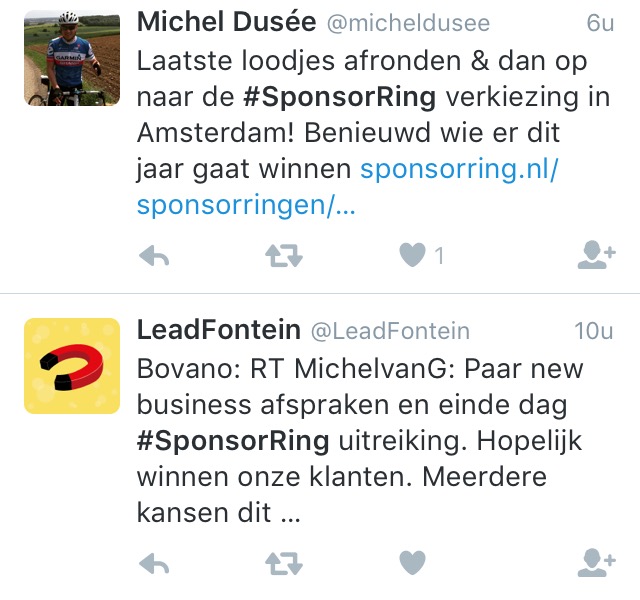Follow Michel Dusée via add-person icon
The width and height of the screenshot is (640, 600).
click(596, 255)
